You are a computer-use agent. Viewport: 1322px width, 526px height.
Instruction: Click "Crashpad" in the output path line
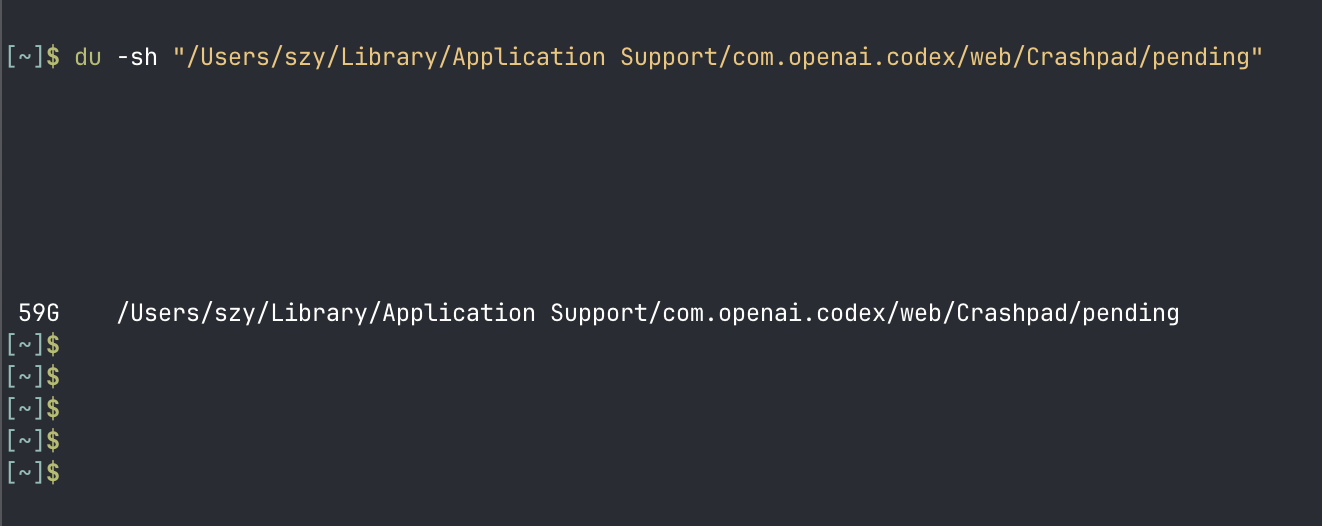(x=1012, y=313)
